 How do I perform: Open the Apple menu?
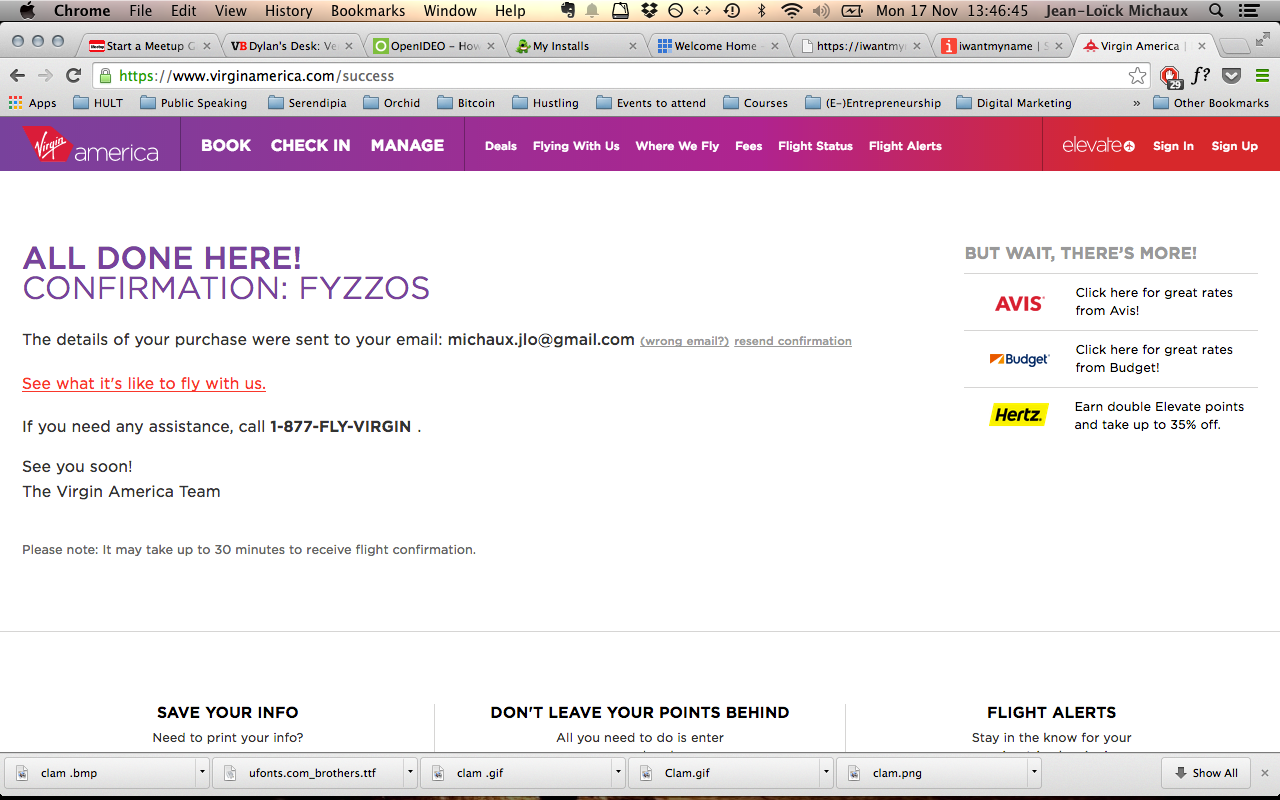pos(27,11)
